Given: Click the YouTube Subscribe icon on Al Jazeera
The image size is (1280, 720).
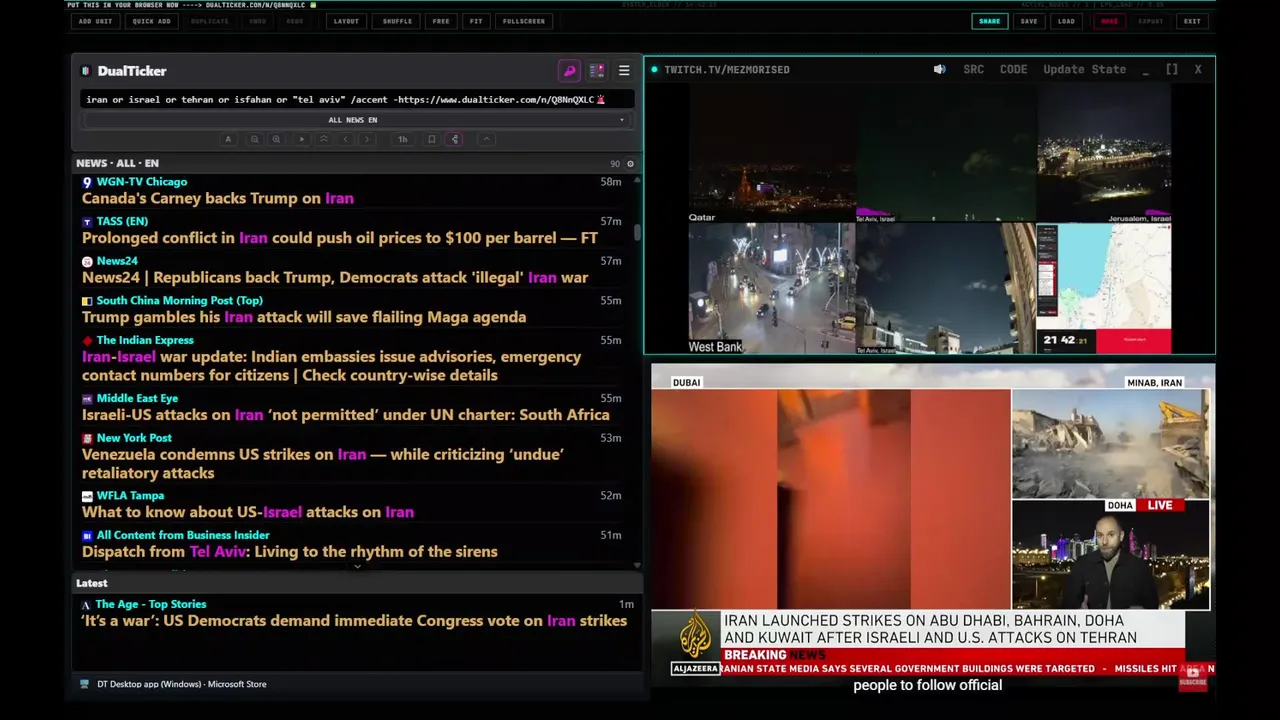Looking at the screenshot, I should pyautogui.click(x=1192, y=677).
